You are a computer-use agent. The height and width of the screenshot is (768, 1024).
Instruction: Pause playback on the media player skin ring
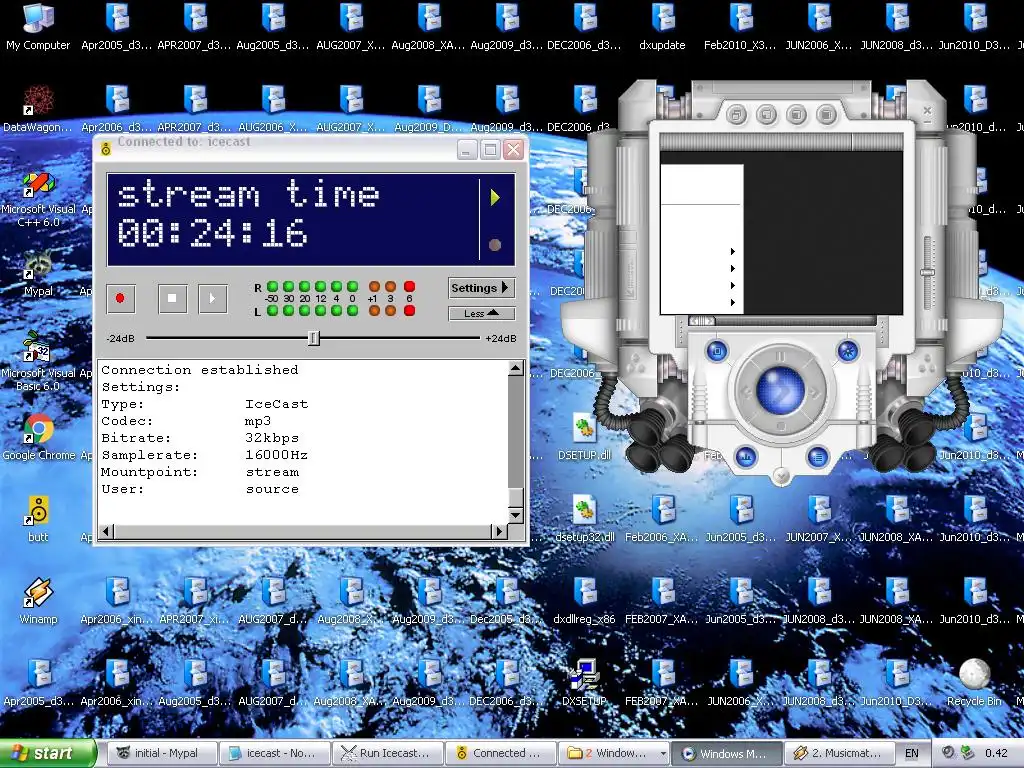coord(780,357)
